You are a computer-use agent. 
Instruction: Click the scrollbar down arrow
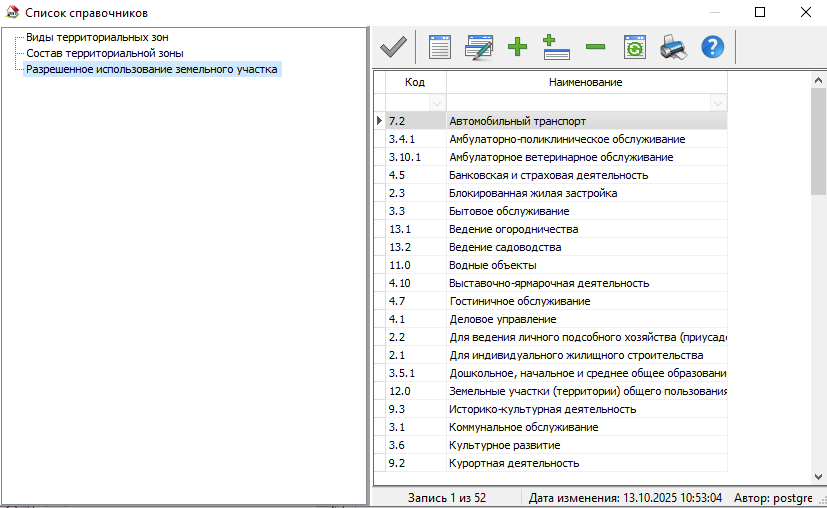click(818, 477)
